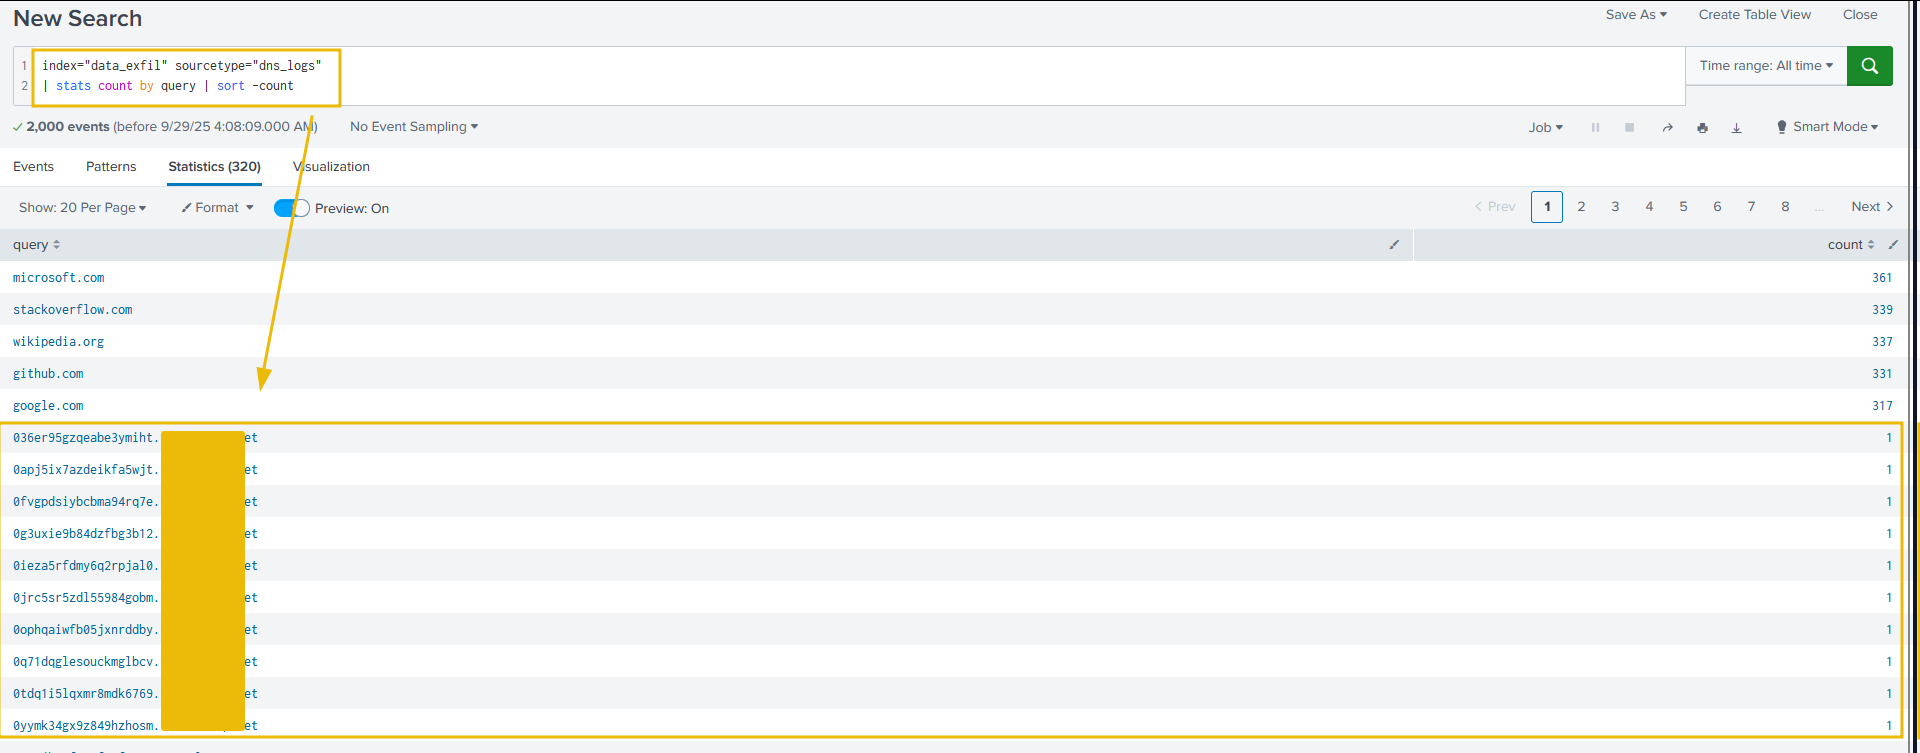The width and height of the screenshot is (1920, 753).
Task: Open the No Event Sampling dropdown
Action: 413,127
